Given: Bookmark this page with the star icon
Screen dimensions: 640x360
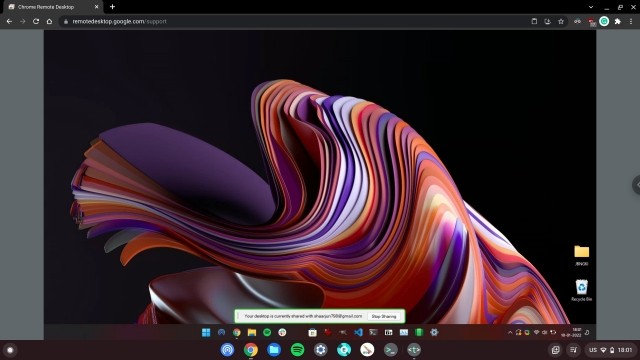Looking at the screenshot, I should pos(561,21).
